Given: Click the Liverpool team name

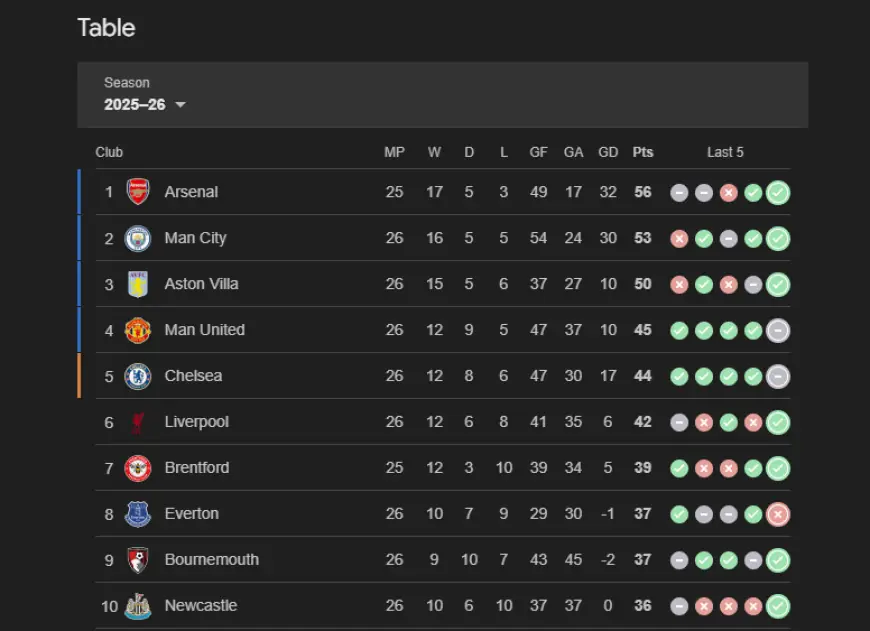Looking at the screenshot, I should [x=197, y=422].
